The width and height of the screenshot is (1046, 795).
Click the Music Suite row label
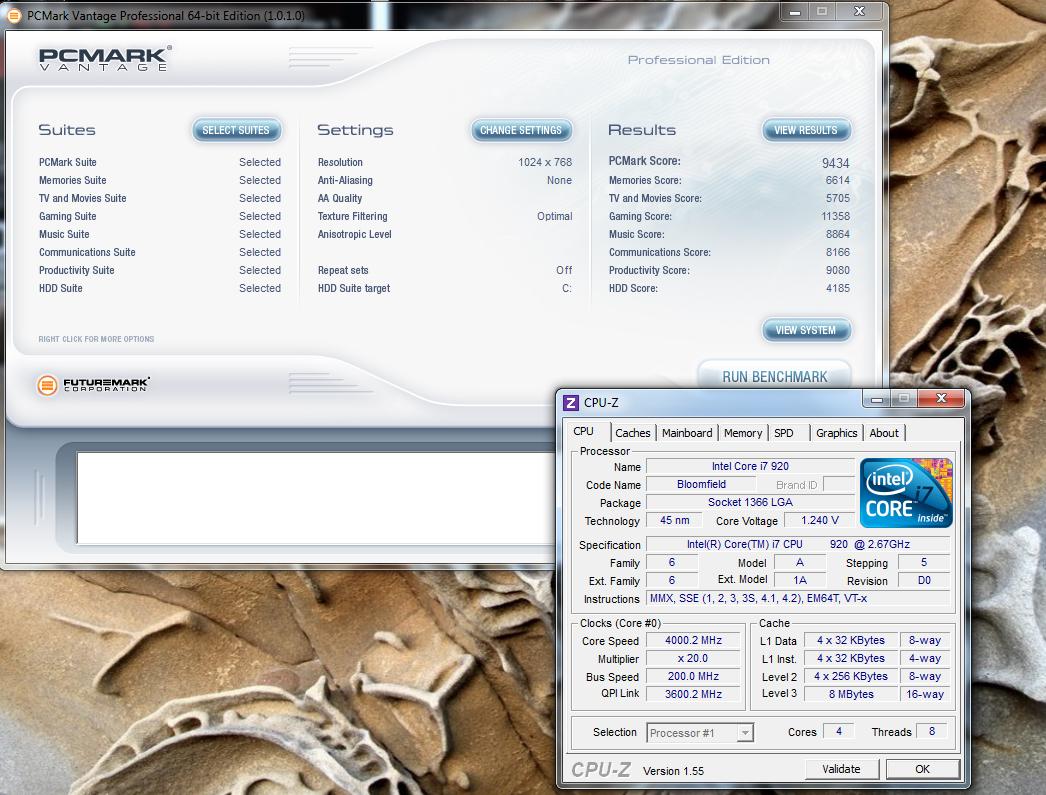pos(64,234)
